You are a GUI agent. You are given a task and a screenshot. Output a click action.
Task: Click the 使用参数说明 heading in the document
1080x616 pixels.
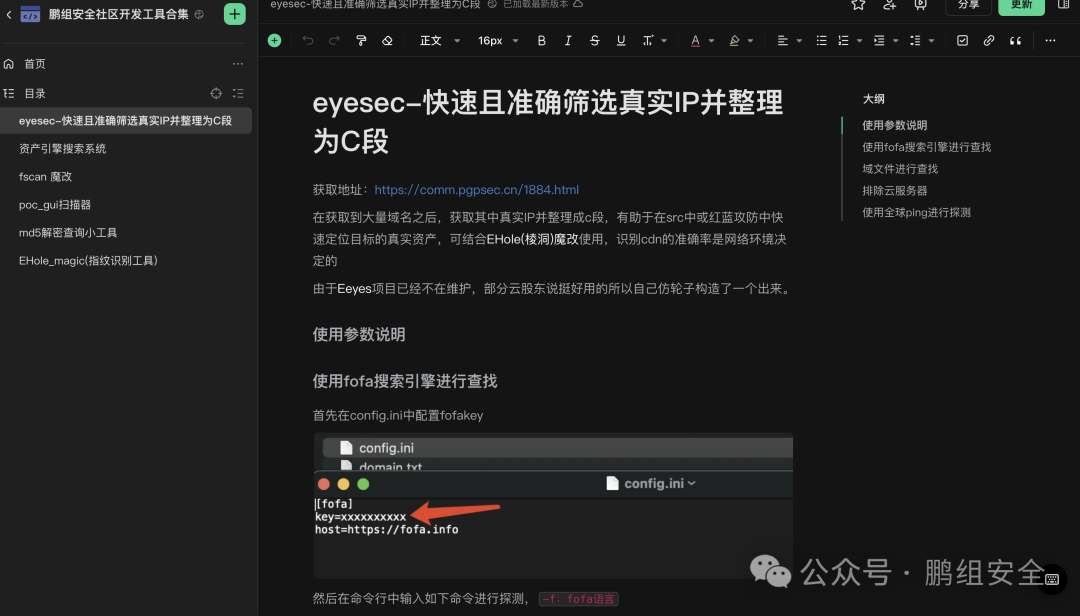point(359,335)
